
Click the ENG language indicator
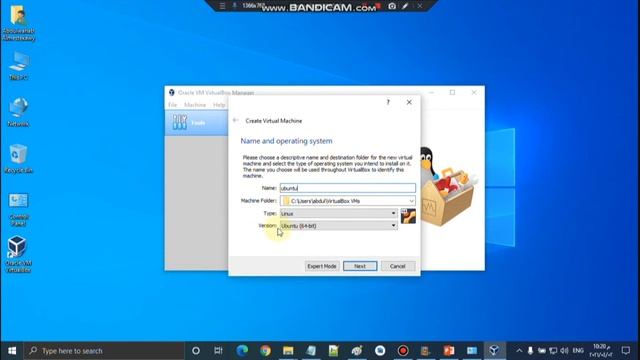coord(578,351)
